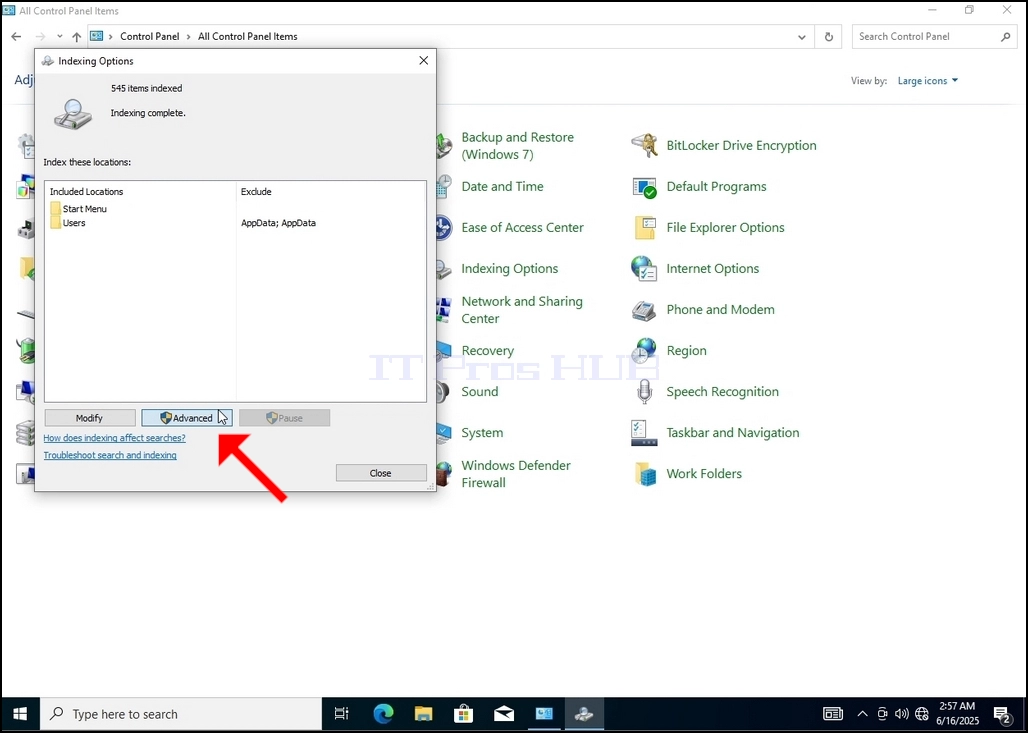Open the notification center icon
Image resolution: width=1028 pixels, height=733 pixels.
coord(1002,714)
